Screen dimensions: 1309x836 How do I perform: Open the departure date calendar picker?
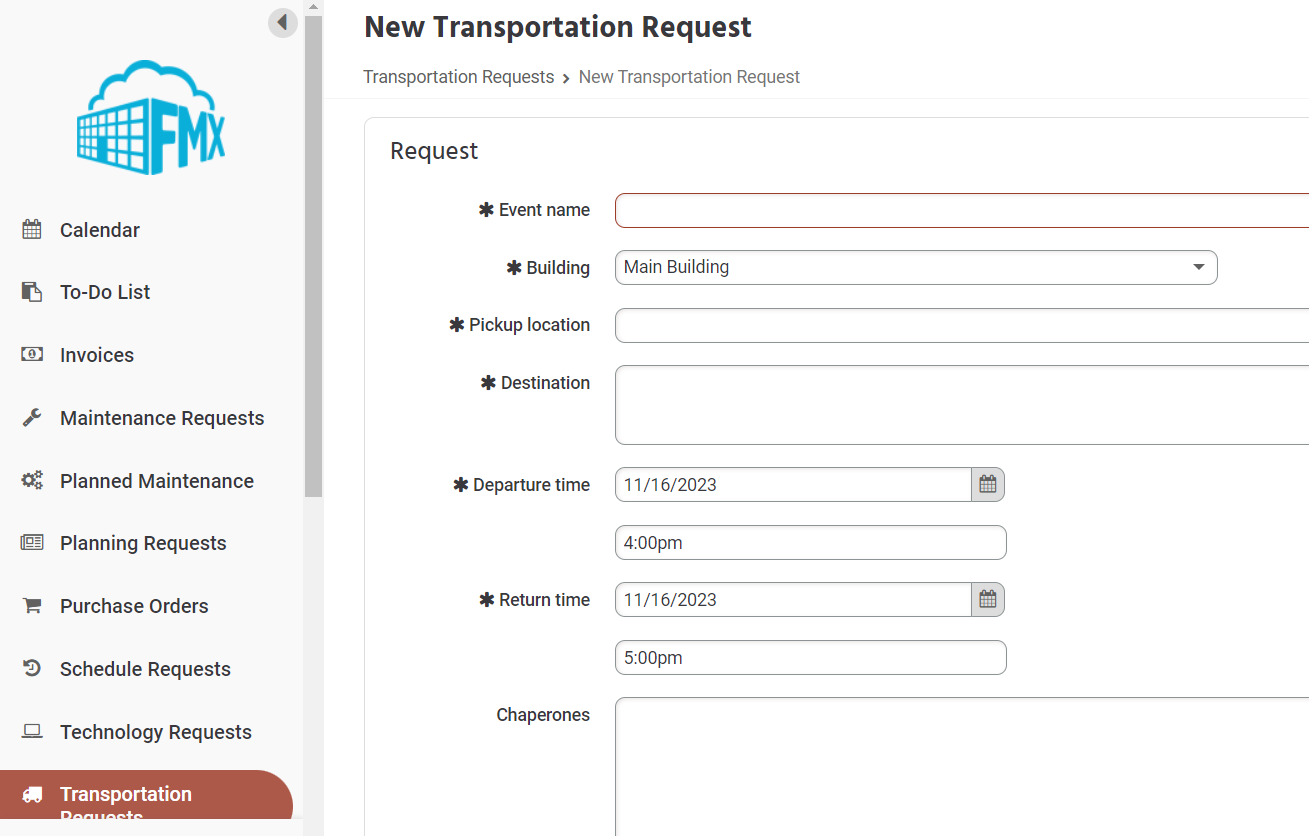[x=987, y=484]
